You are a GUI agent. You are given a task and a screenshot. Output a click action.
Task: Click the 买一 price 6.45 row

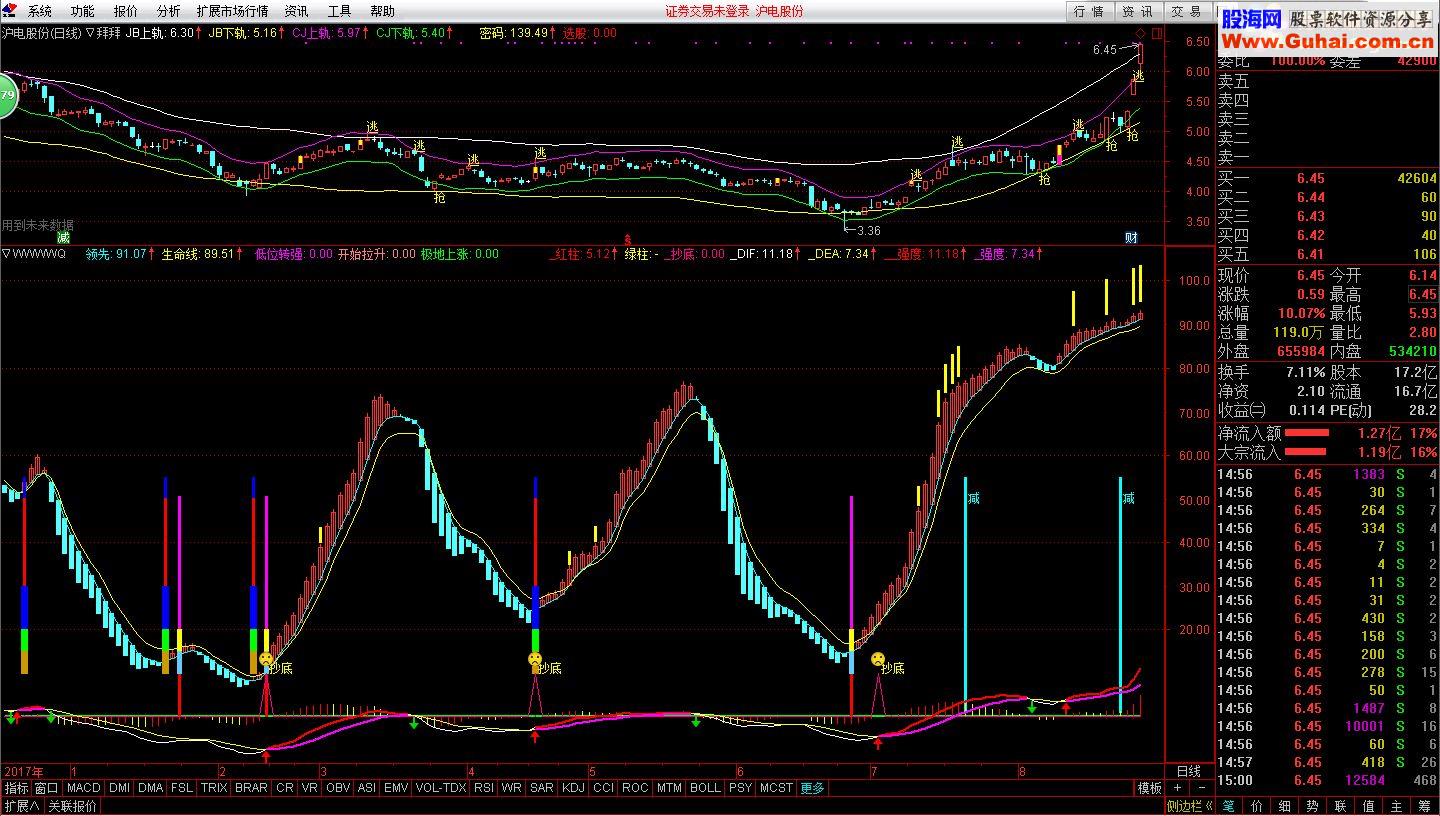[1327, 178]
